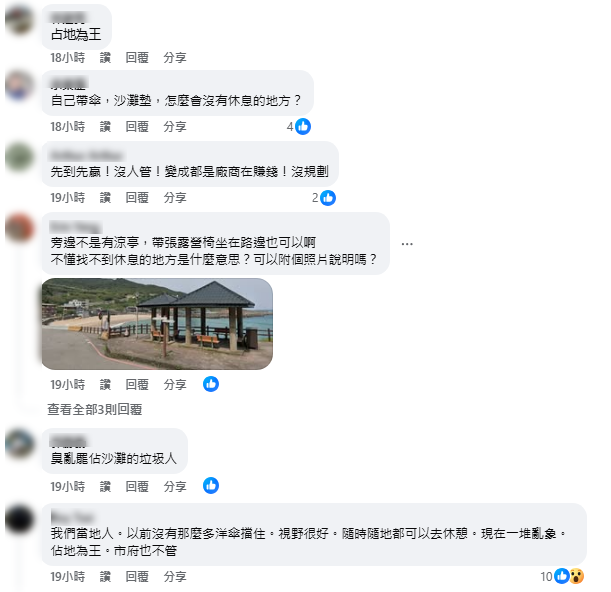Reply to 自己帶傘 comment via 回覆

(137, 127)
